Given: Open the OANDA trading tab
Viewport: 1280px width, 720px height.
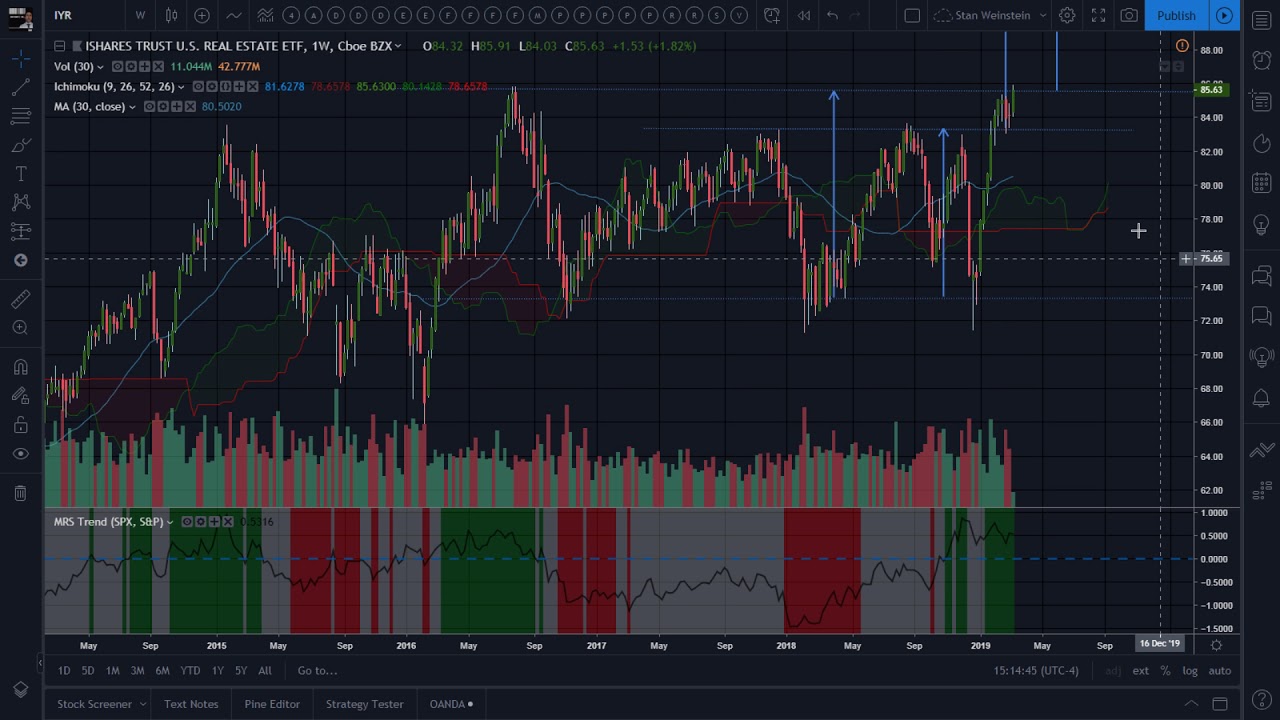Looking at the screenshot, I should pyautogui.click(x=451, y=704).
